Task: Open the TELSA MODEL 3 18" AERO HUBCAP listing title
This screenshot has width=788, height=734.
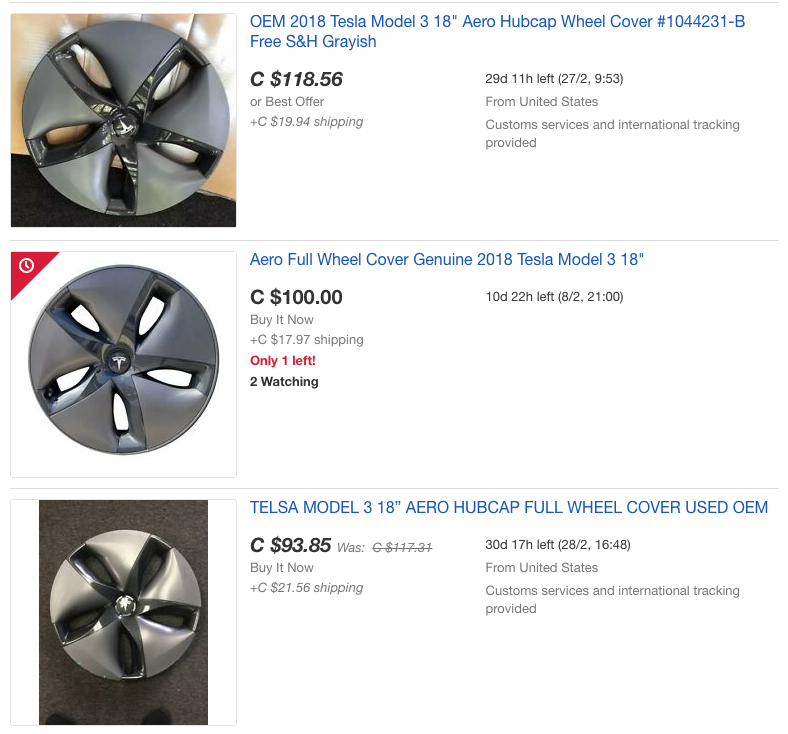Action: coord(508,508)
